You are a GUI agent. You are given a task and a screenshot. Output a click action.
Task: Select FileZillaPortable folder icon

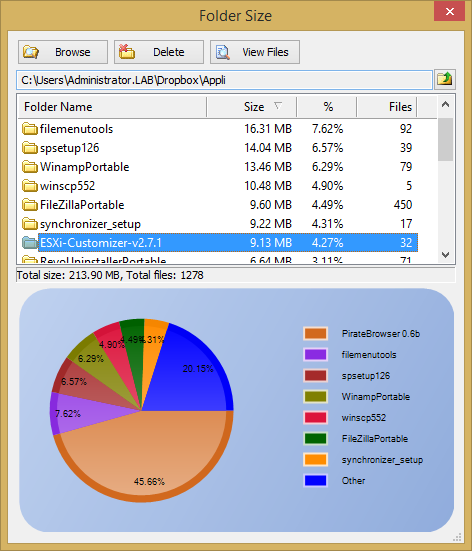coord(30,205)
